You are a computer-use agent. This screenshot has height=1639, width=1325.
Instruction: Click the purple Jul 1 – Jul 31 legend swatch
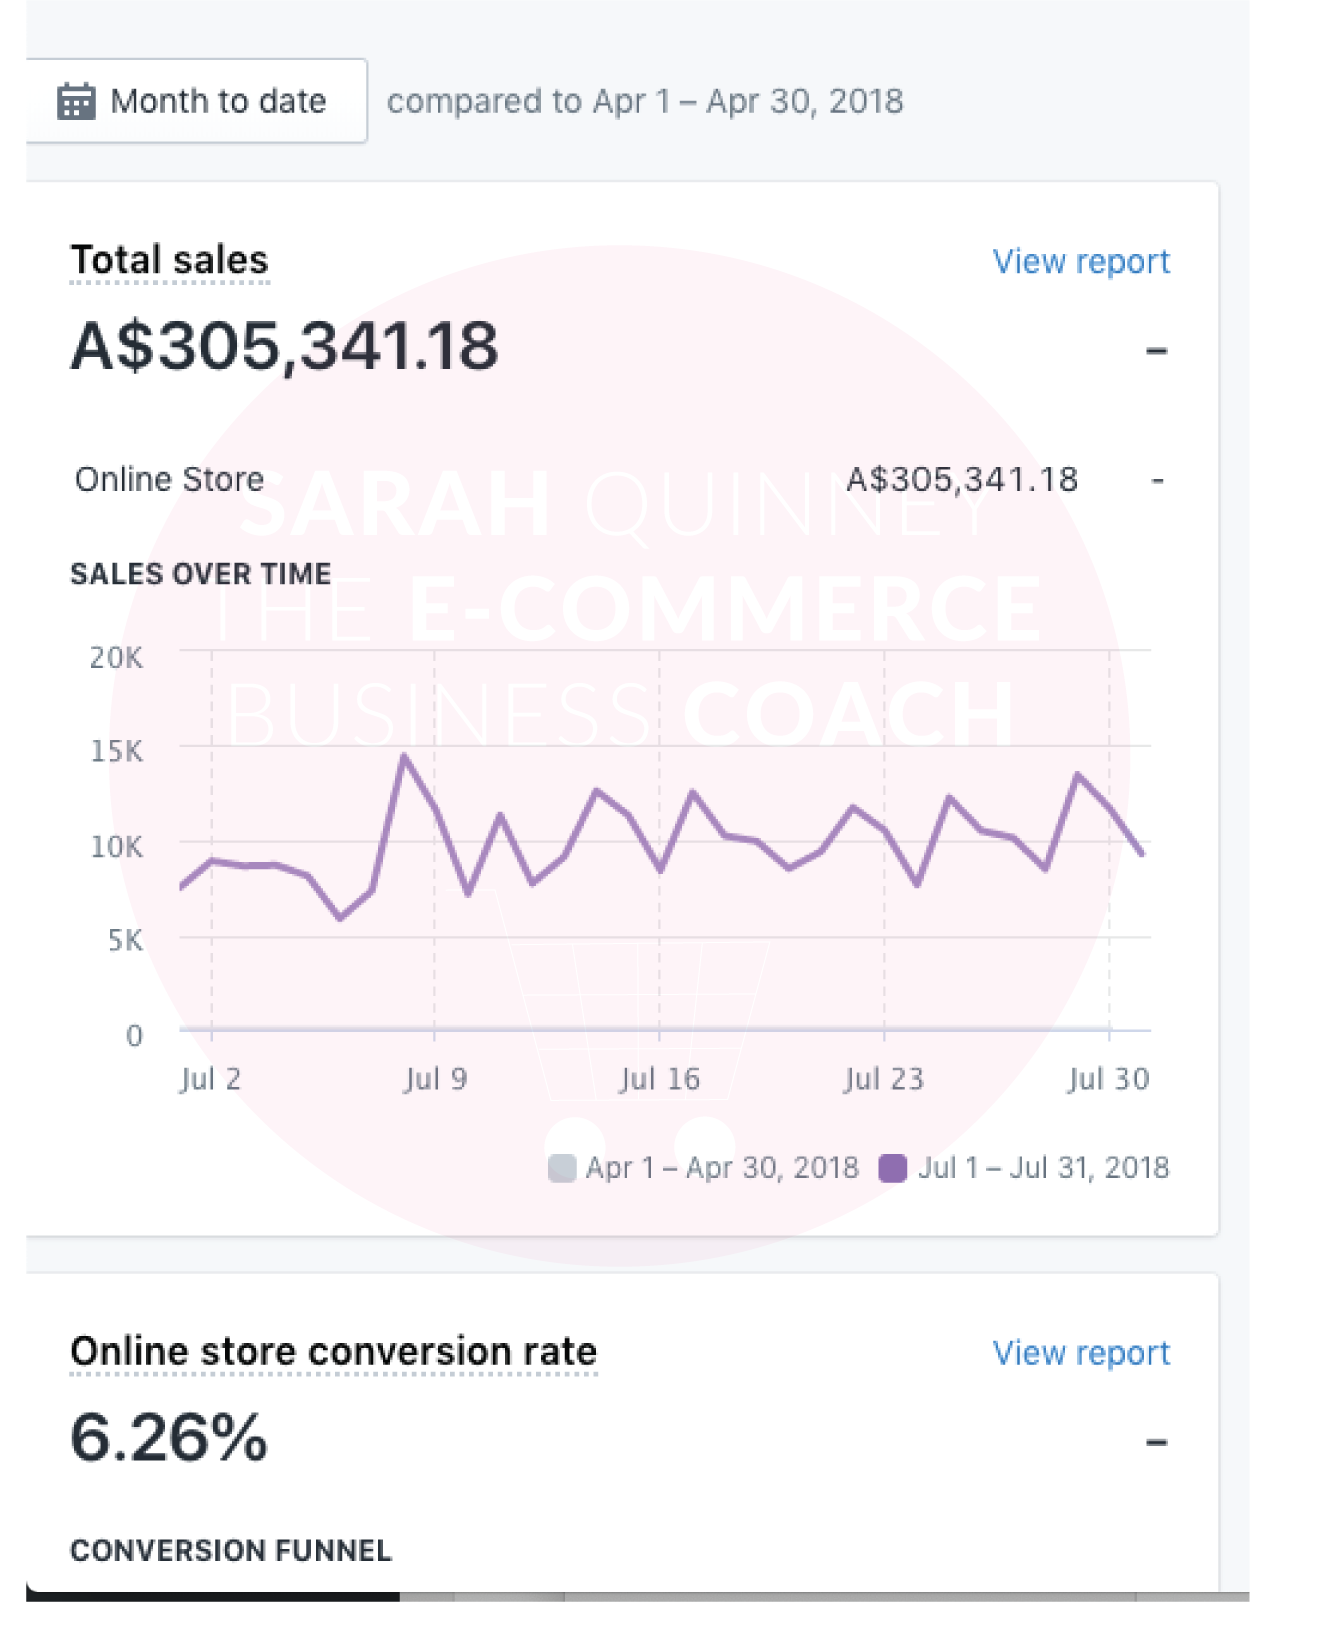(892, 1168)
